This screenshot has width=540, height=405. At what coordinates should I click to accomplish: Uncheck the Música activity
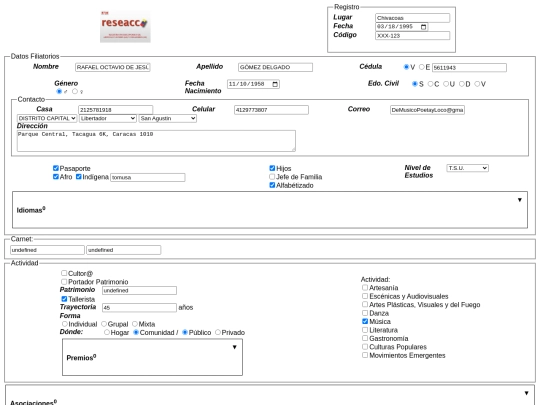(x=365, y=321)
